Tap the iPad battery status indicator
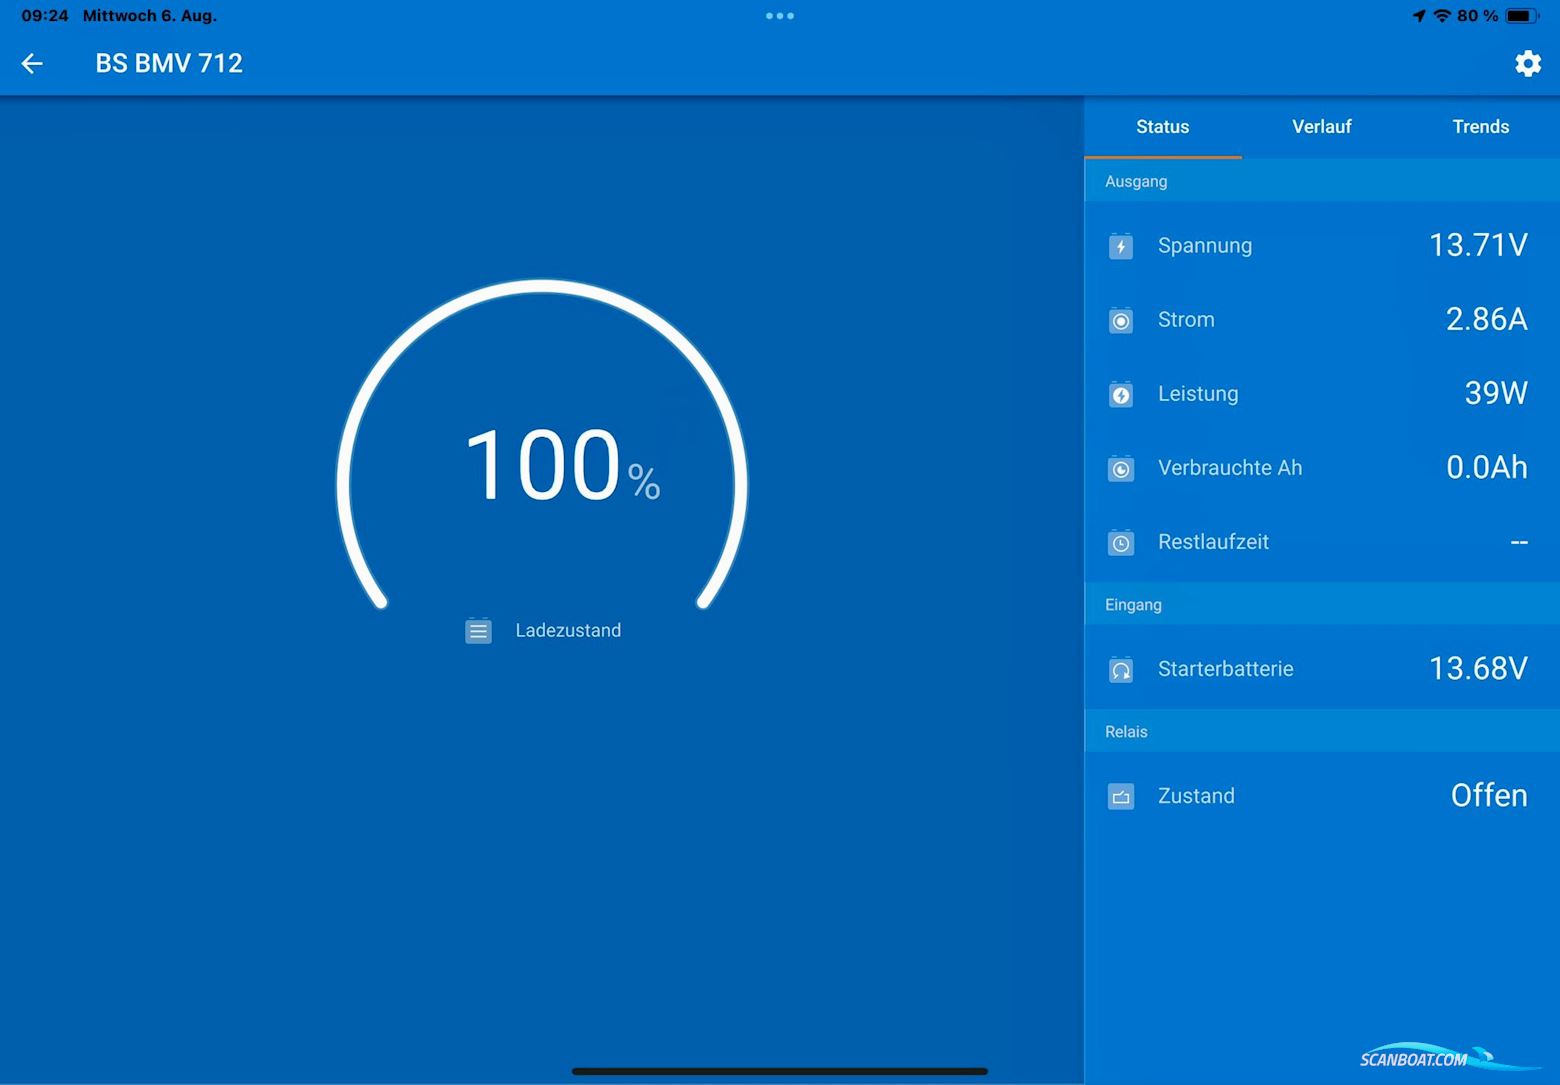Image resolution: width=1560 pixels, height=1085 pixels. coord(1520,16)
